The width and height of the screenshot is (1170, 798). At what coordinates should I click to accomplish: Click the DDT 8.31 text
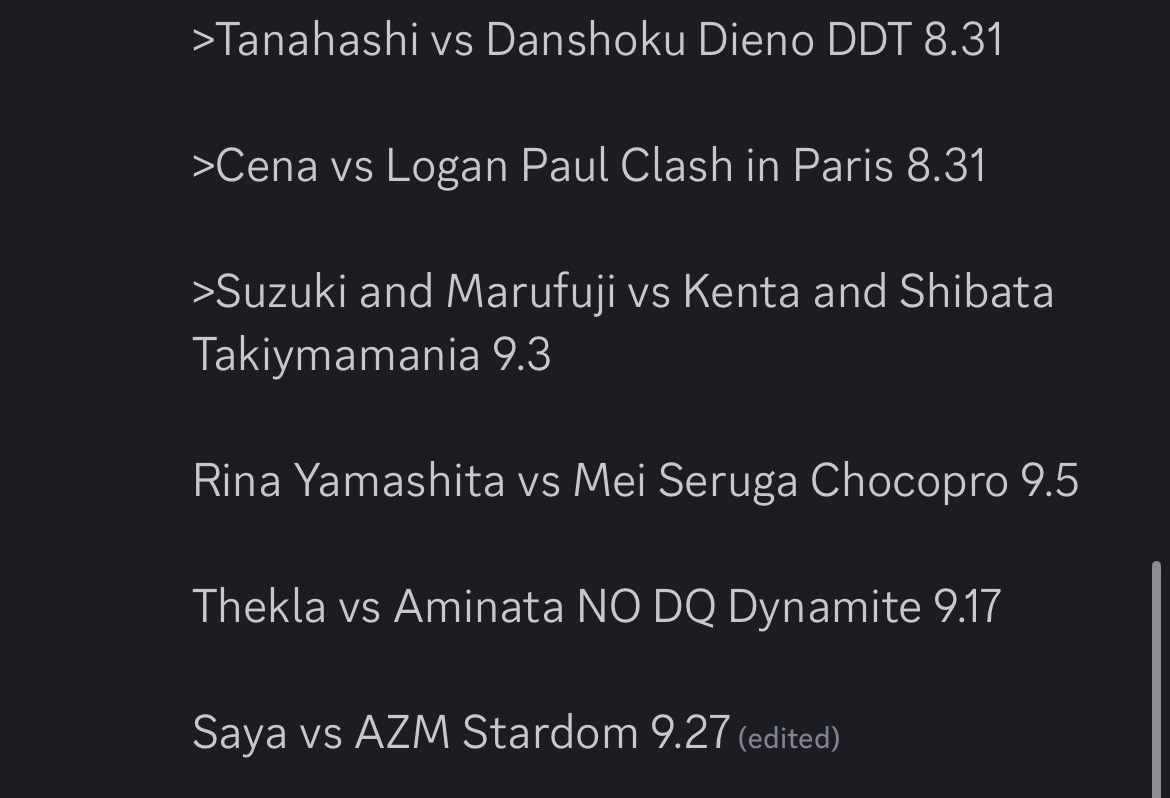coord(915,40)
